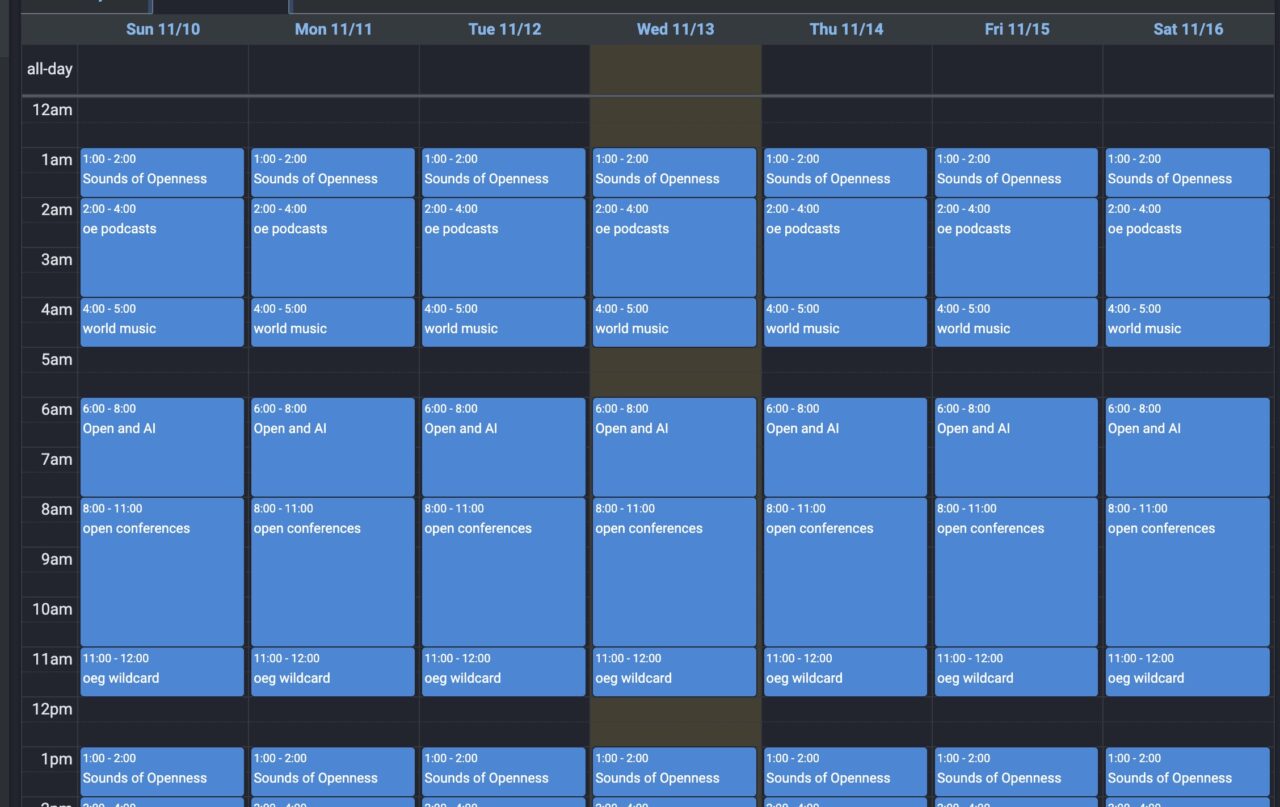The height and width of the screenshot is (807, 1280).
Task: Open the Mon 11/11 day header
Action: click(333, 29)
